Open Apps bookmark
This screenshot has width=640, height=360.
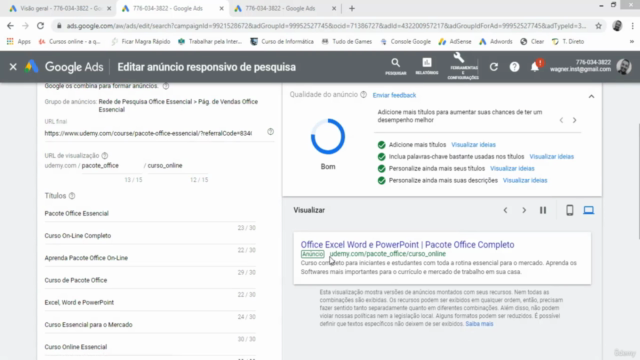pos(19,42)
